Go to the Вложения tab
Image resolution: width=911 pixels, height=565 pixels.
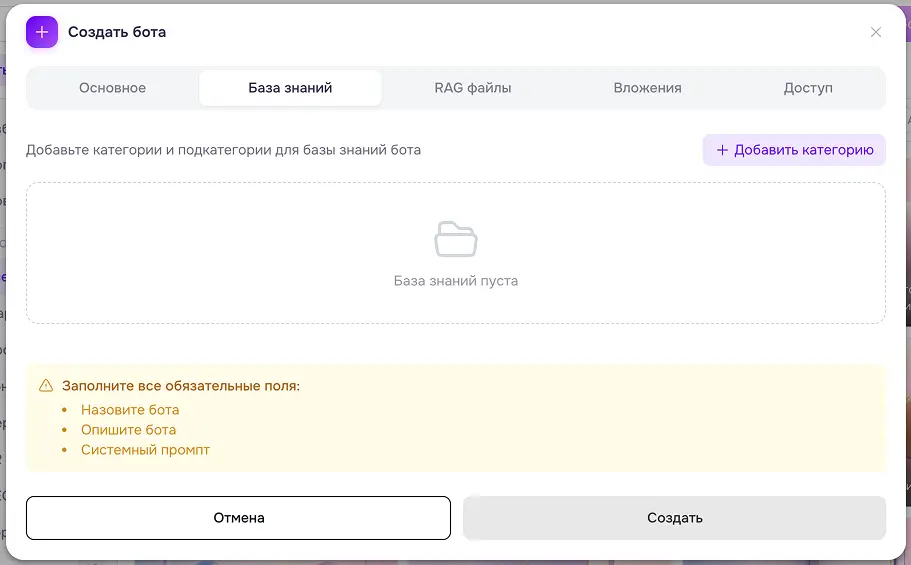(x=647, y=88)
